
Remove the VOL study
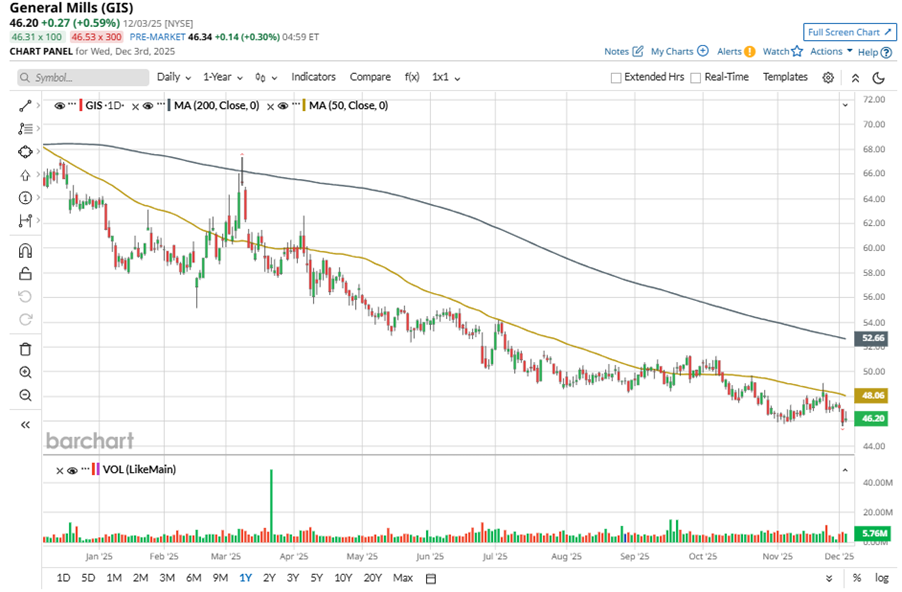pos(59,471)
